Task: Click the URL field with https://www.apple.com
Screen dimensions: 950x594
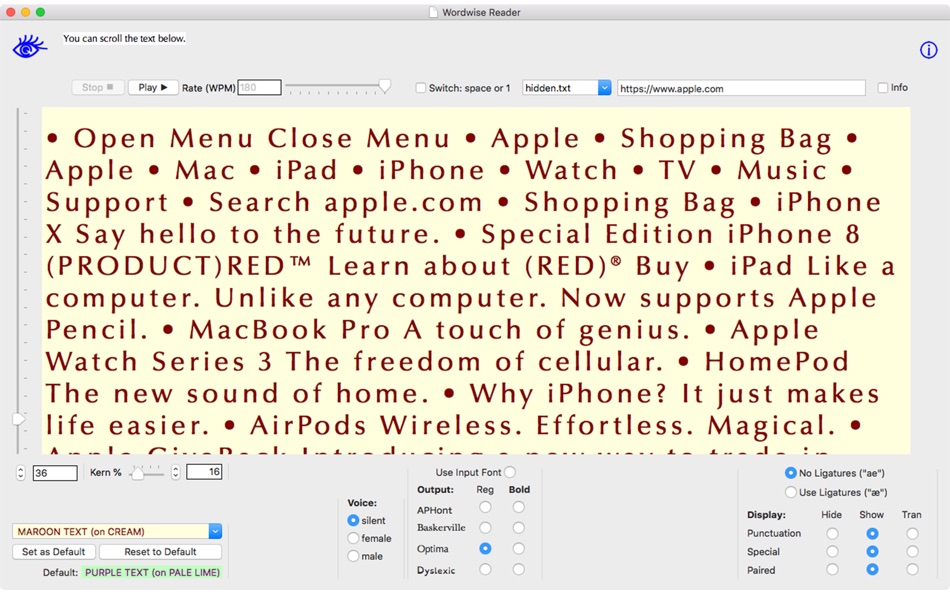Action: [741, 88]
